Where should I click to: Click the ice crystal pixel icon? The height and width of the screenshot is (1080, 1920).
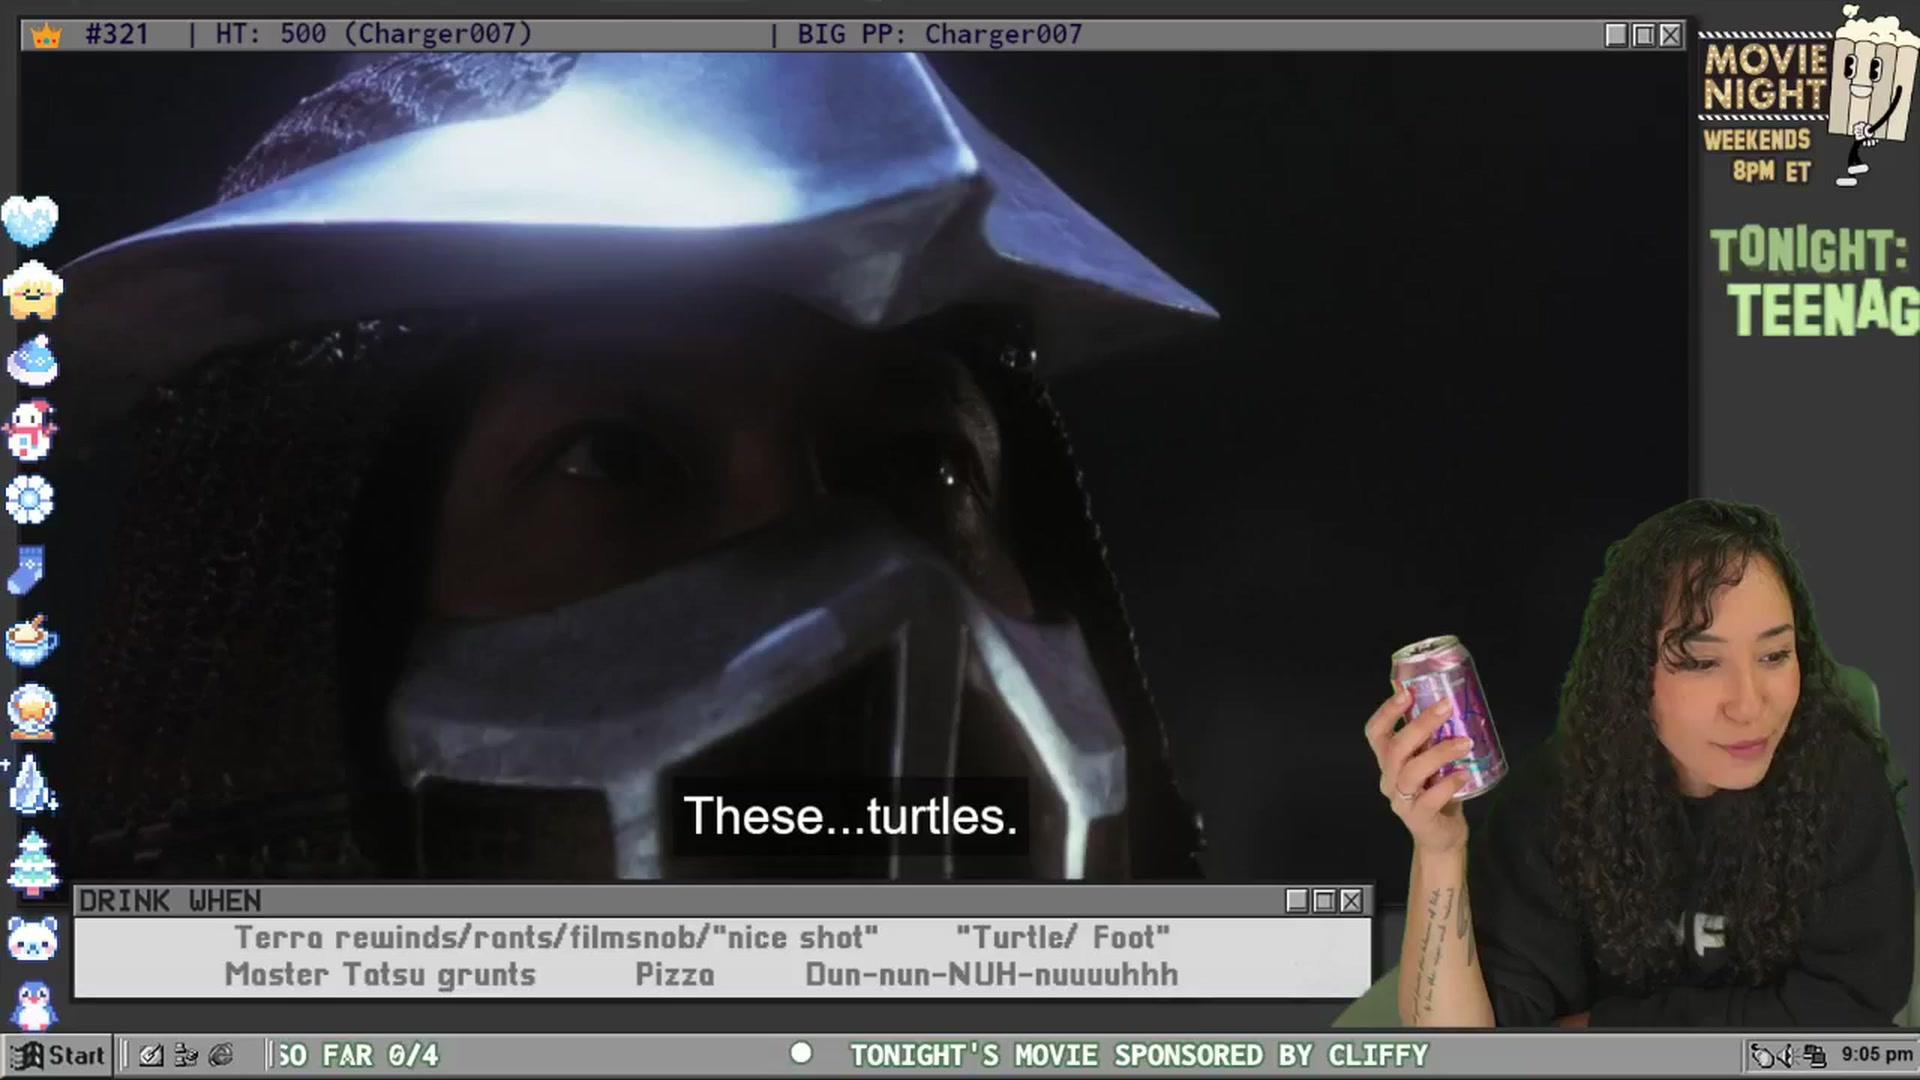(32, 783)
